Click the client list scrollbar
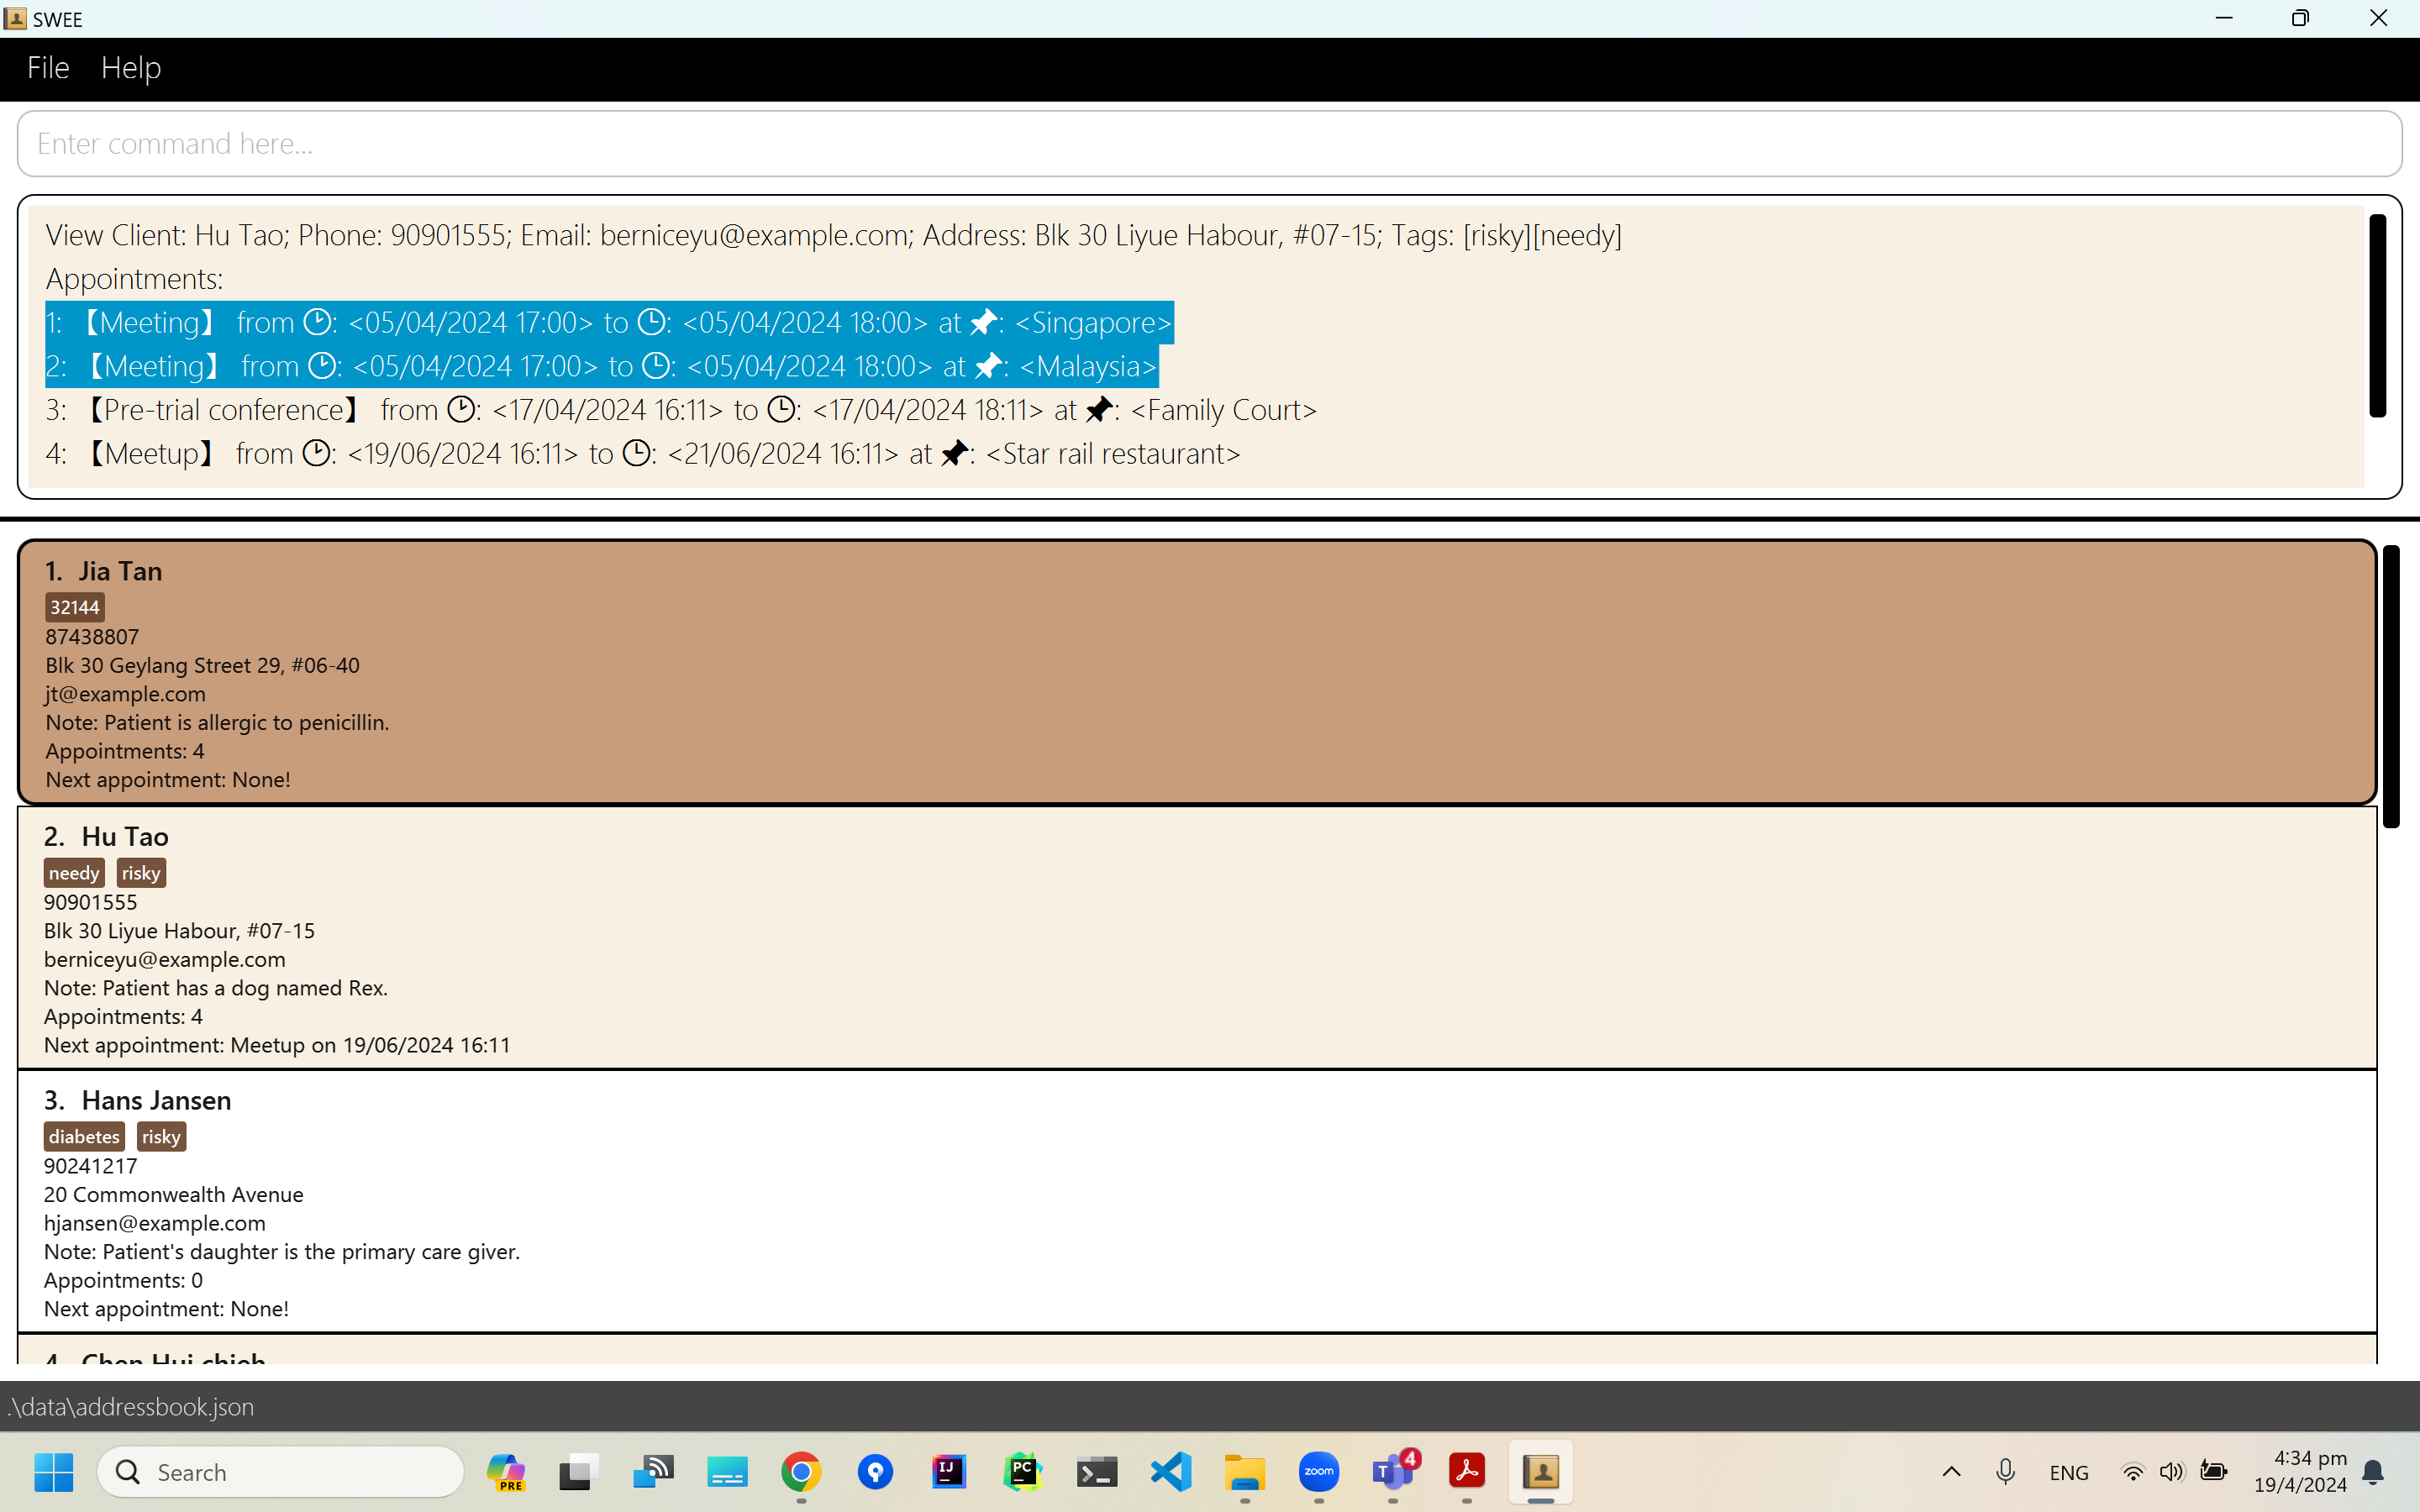The image size is (2420, 1512). tap(2390, 686)
